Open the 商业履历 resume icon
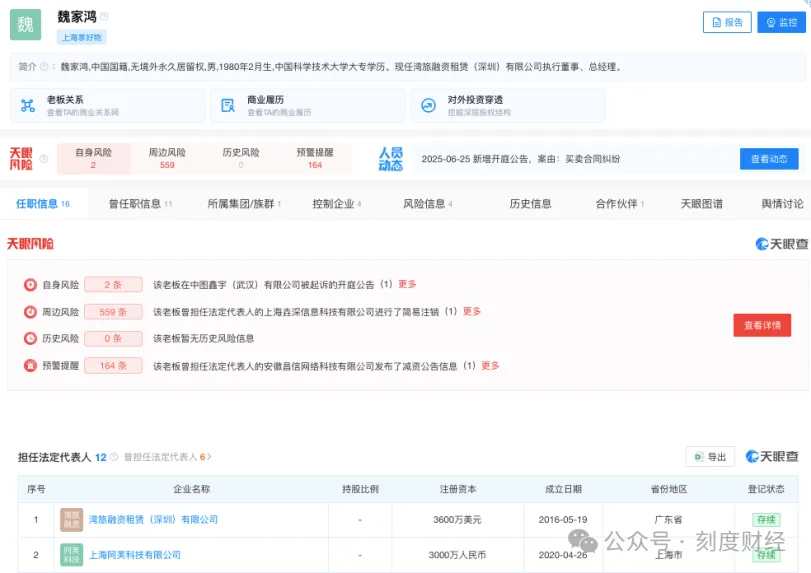Screen dimensions: 811x573 pos(228,105)
